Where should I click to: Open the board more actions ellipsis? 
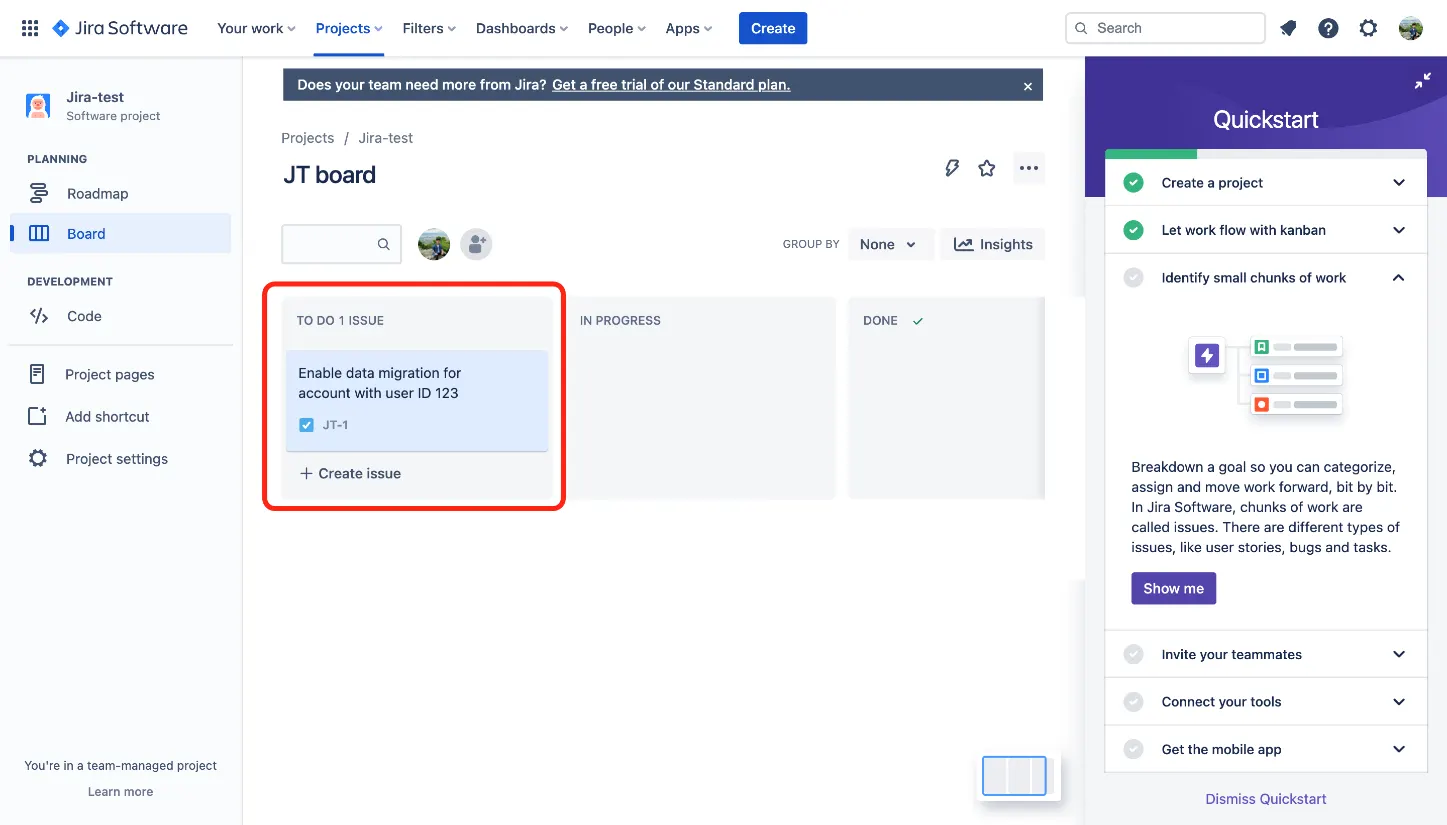point(1028,168)
